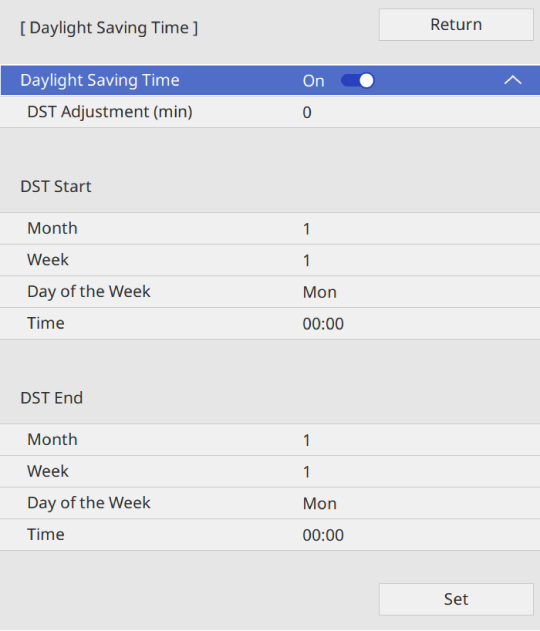This screenshot has width=540, height=631.
Task: Open the DST End Month setting
Action: tap(270, 440)
